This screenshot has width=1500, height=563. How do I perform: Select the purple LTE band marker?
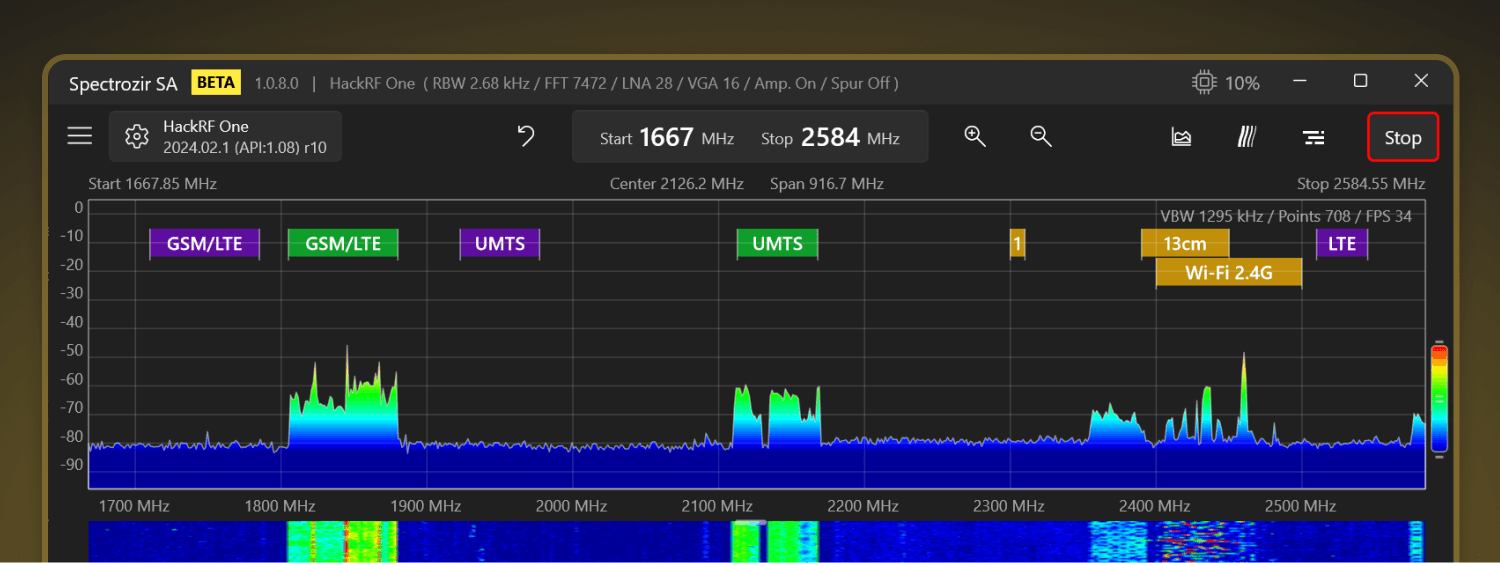tap(1342, 244)
